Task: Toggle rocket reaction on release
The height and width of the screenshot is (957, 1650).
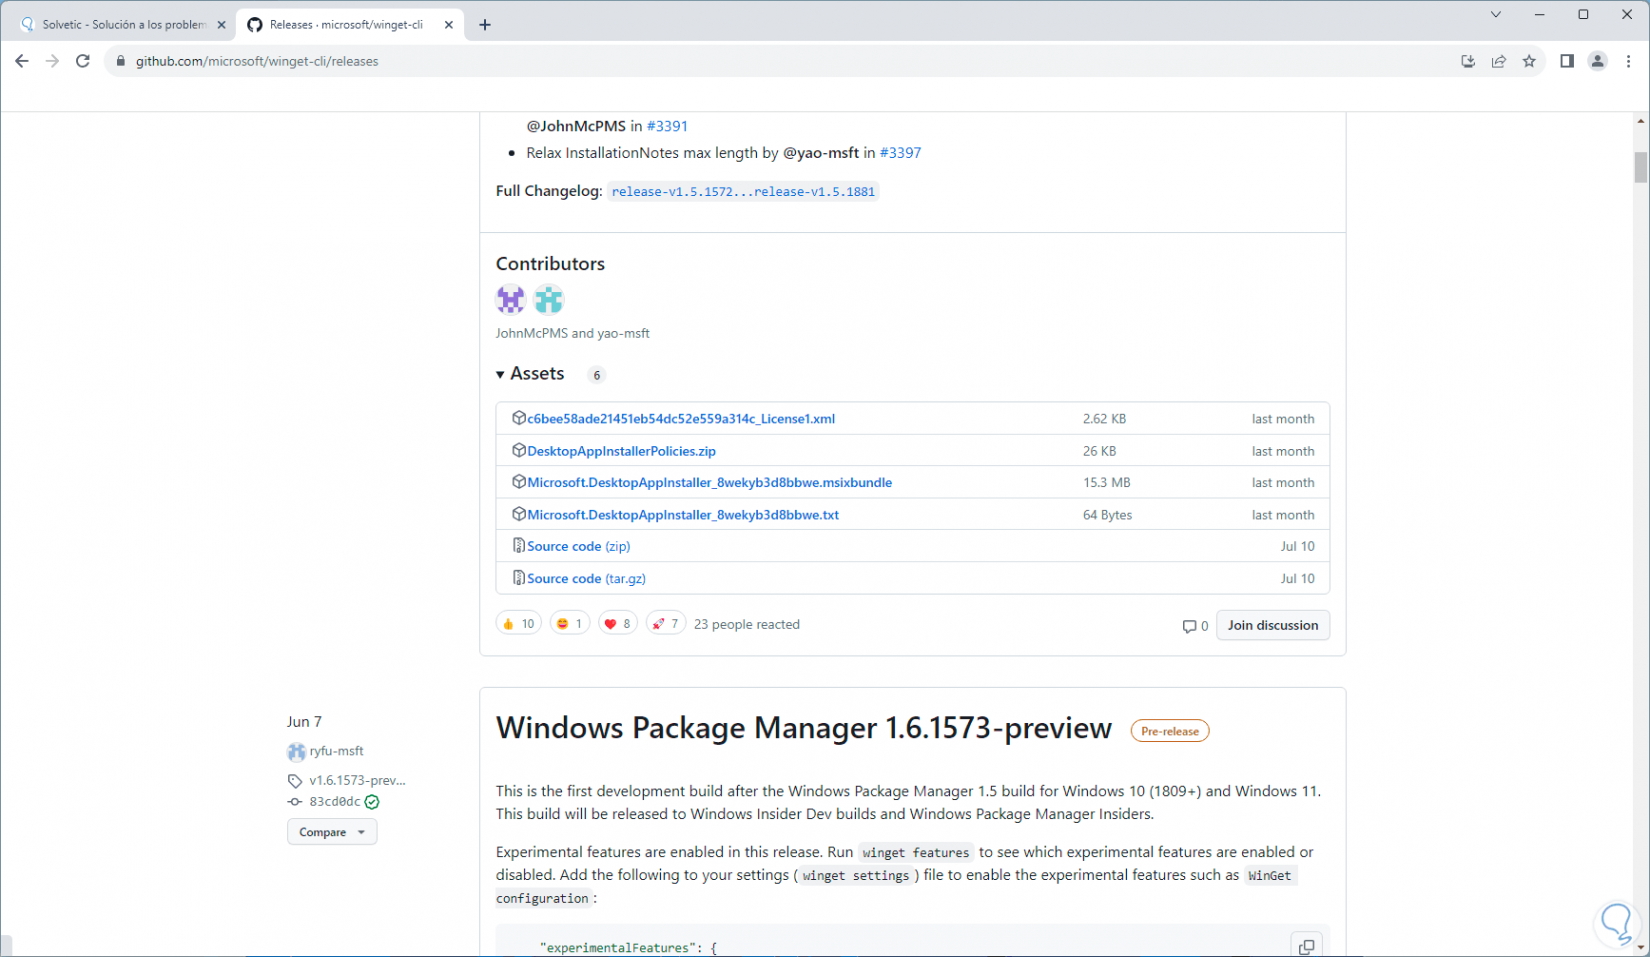Action: (665, 624)
